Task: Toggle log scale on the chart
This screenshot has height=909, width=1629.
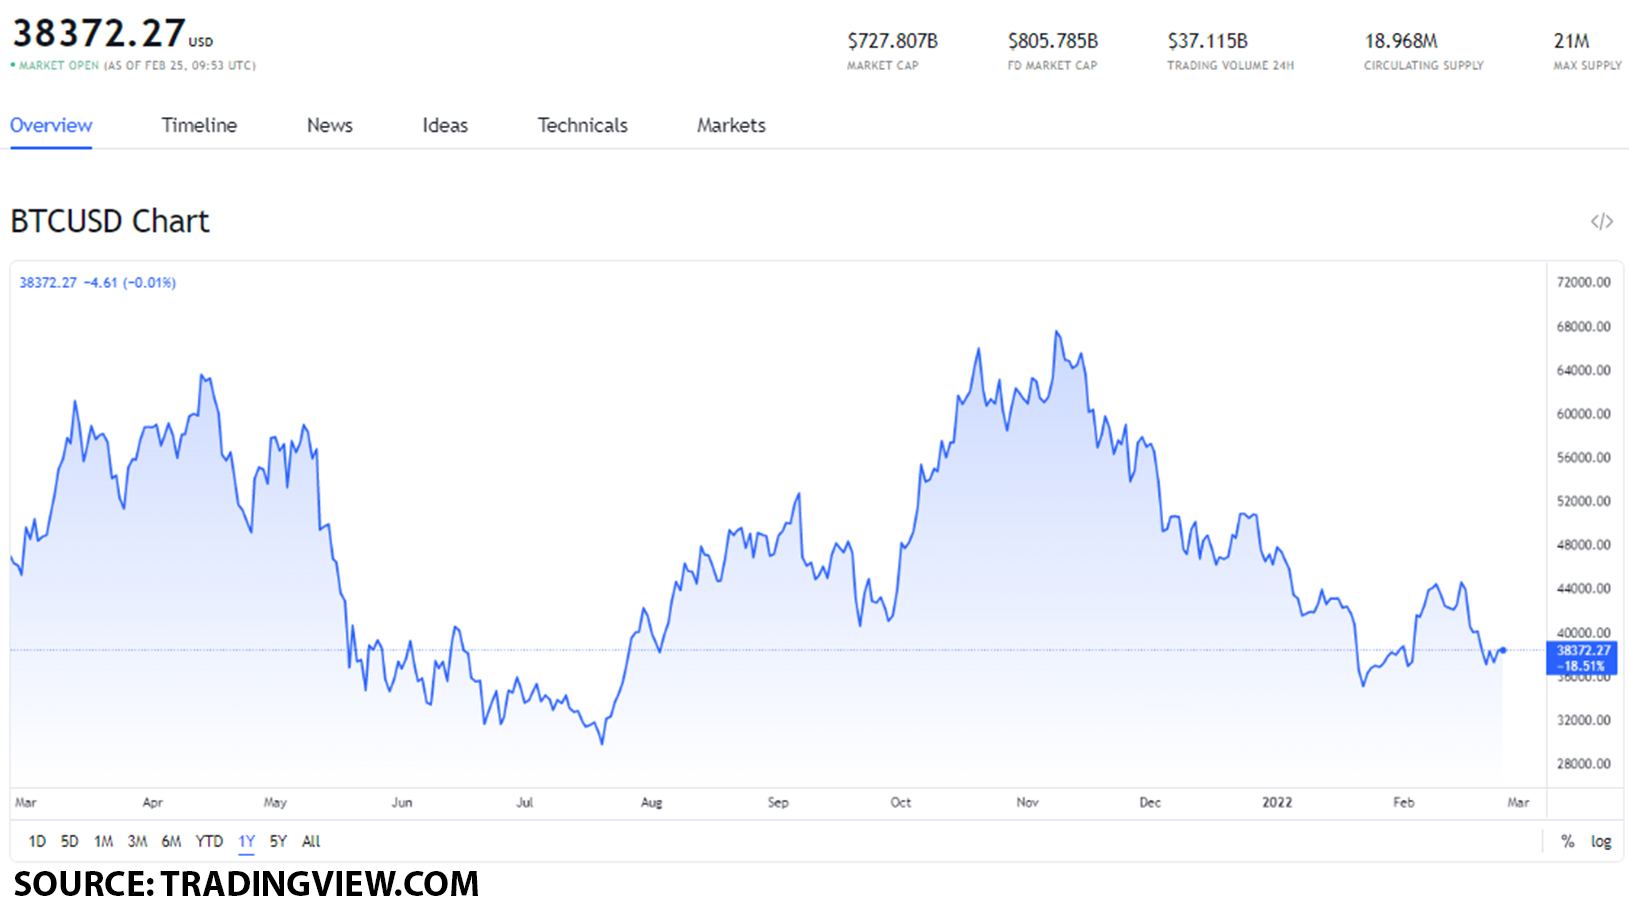Action: tap(1601, 841)
